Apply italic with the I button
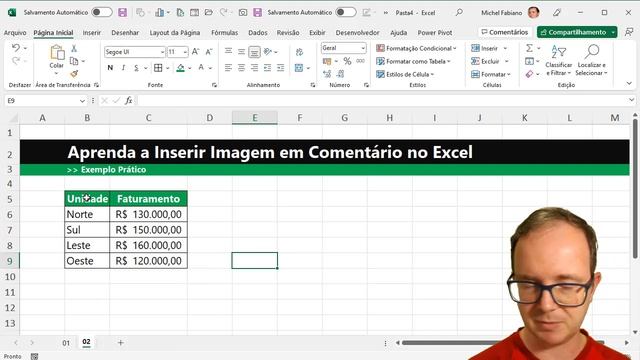Viewport: 640px width, 360px height. click(123, 68)
